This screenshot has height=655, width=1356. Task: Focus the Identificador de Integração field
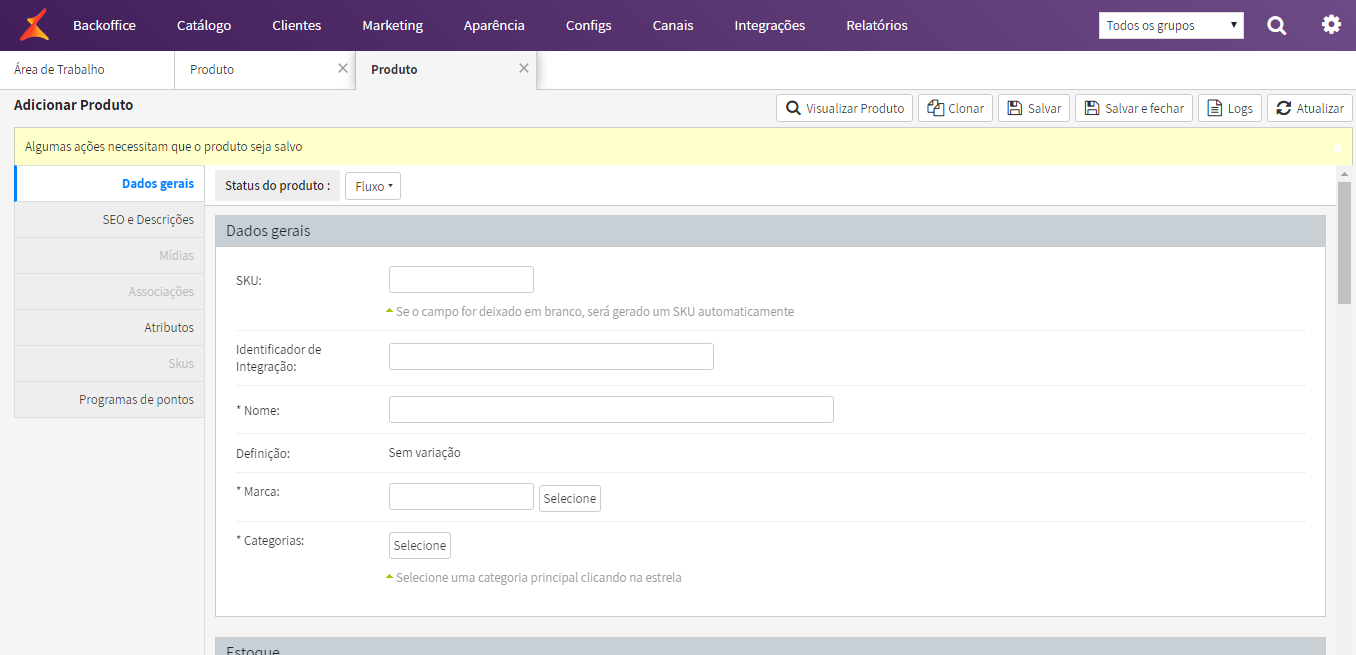(551, 356)
